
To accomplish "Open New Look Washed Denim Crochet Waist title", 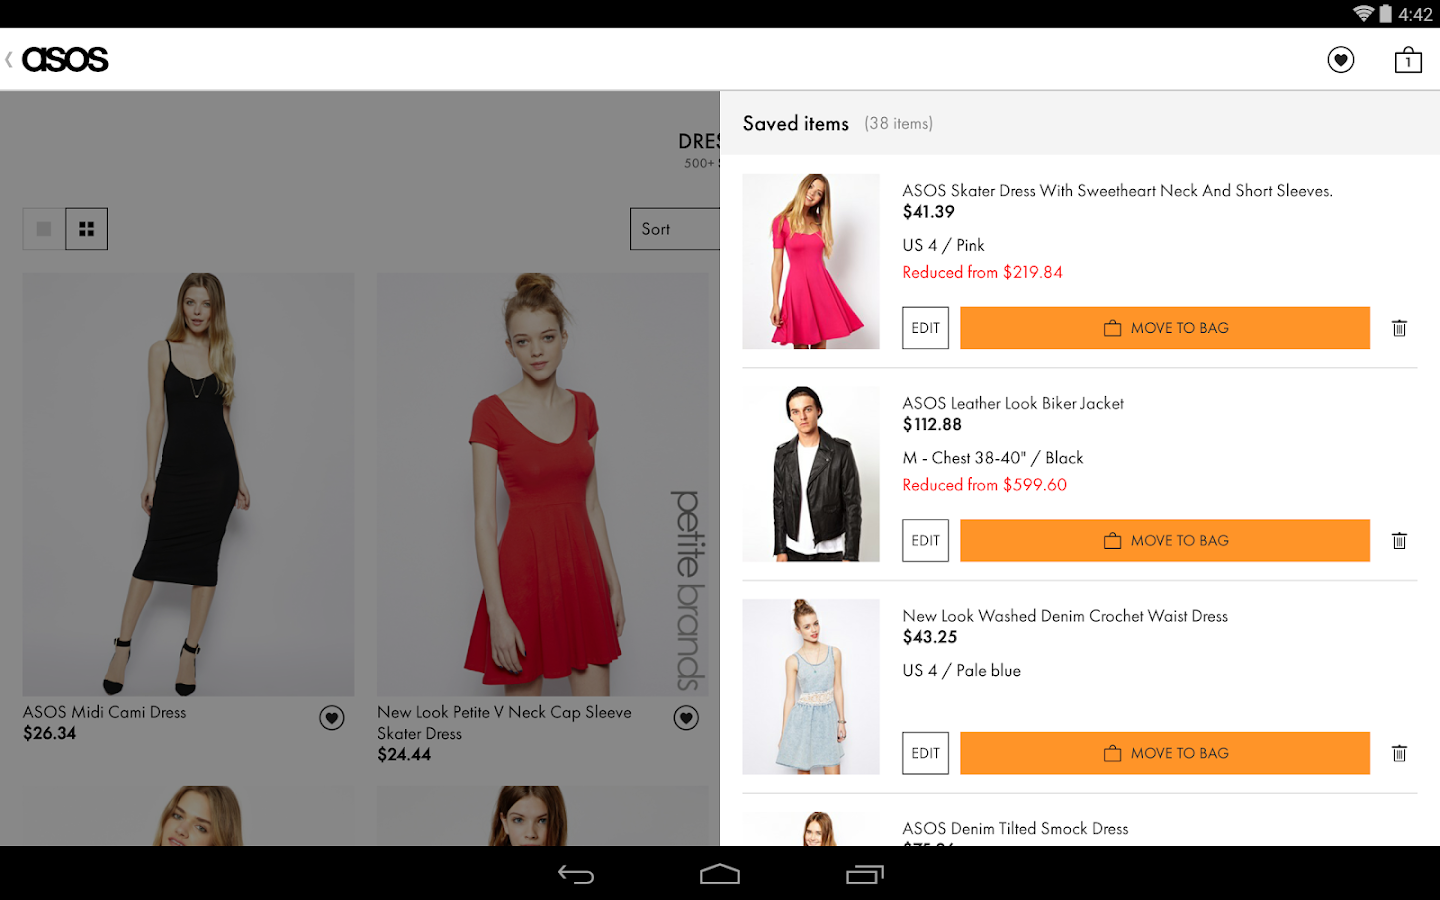I will click(1065, 617).
